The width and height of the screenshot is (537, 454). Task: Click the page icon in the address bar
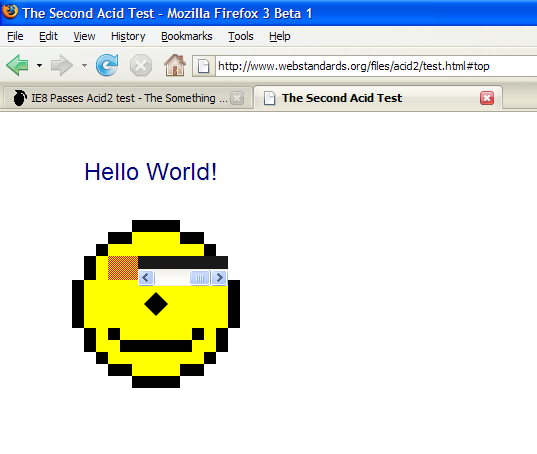pos(203,66)
